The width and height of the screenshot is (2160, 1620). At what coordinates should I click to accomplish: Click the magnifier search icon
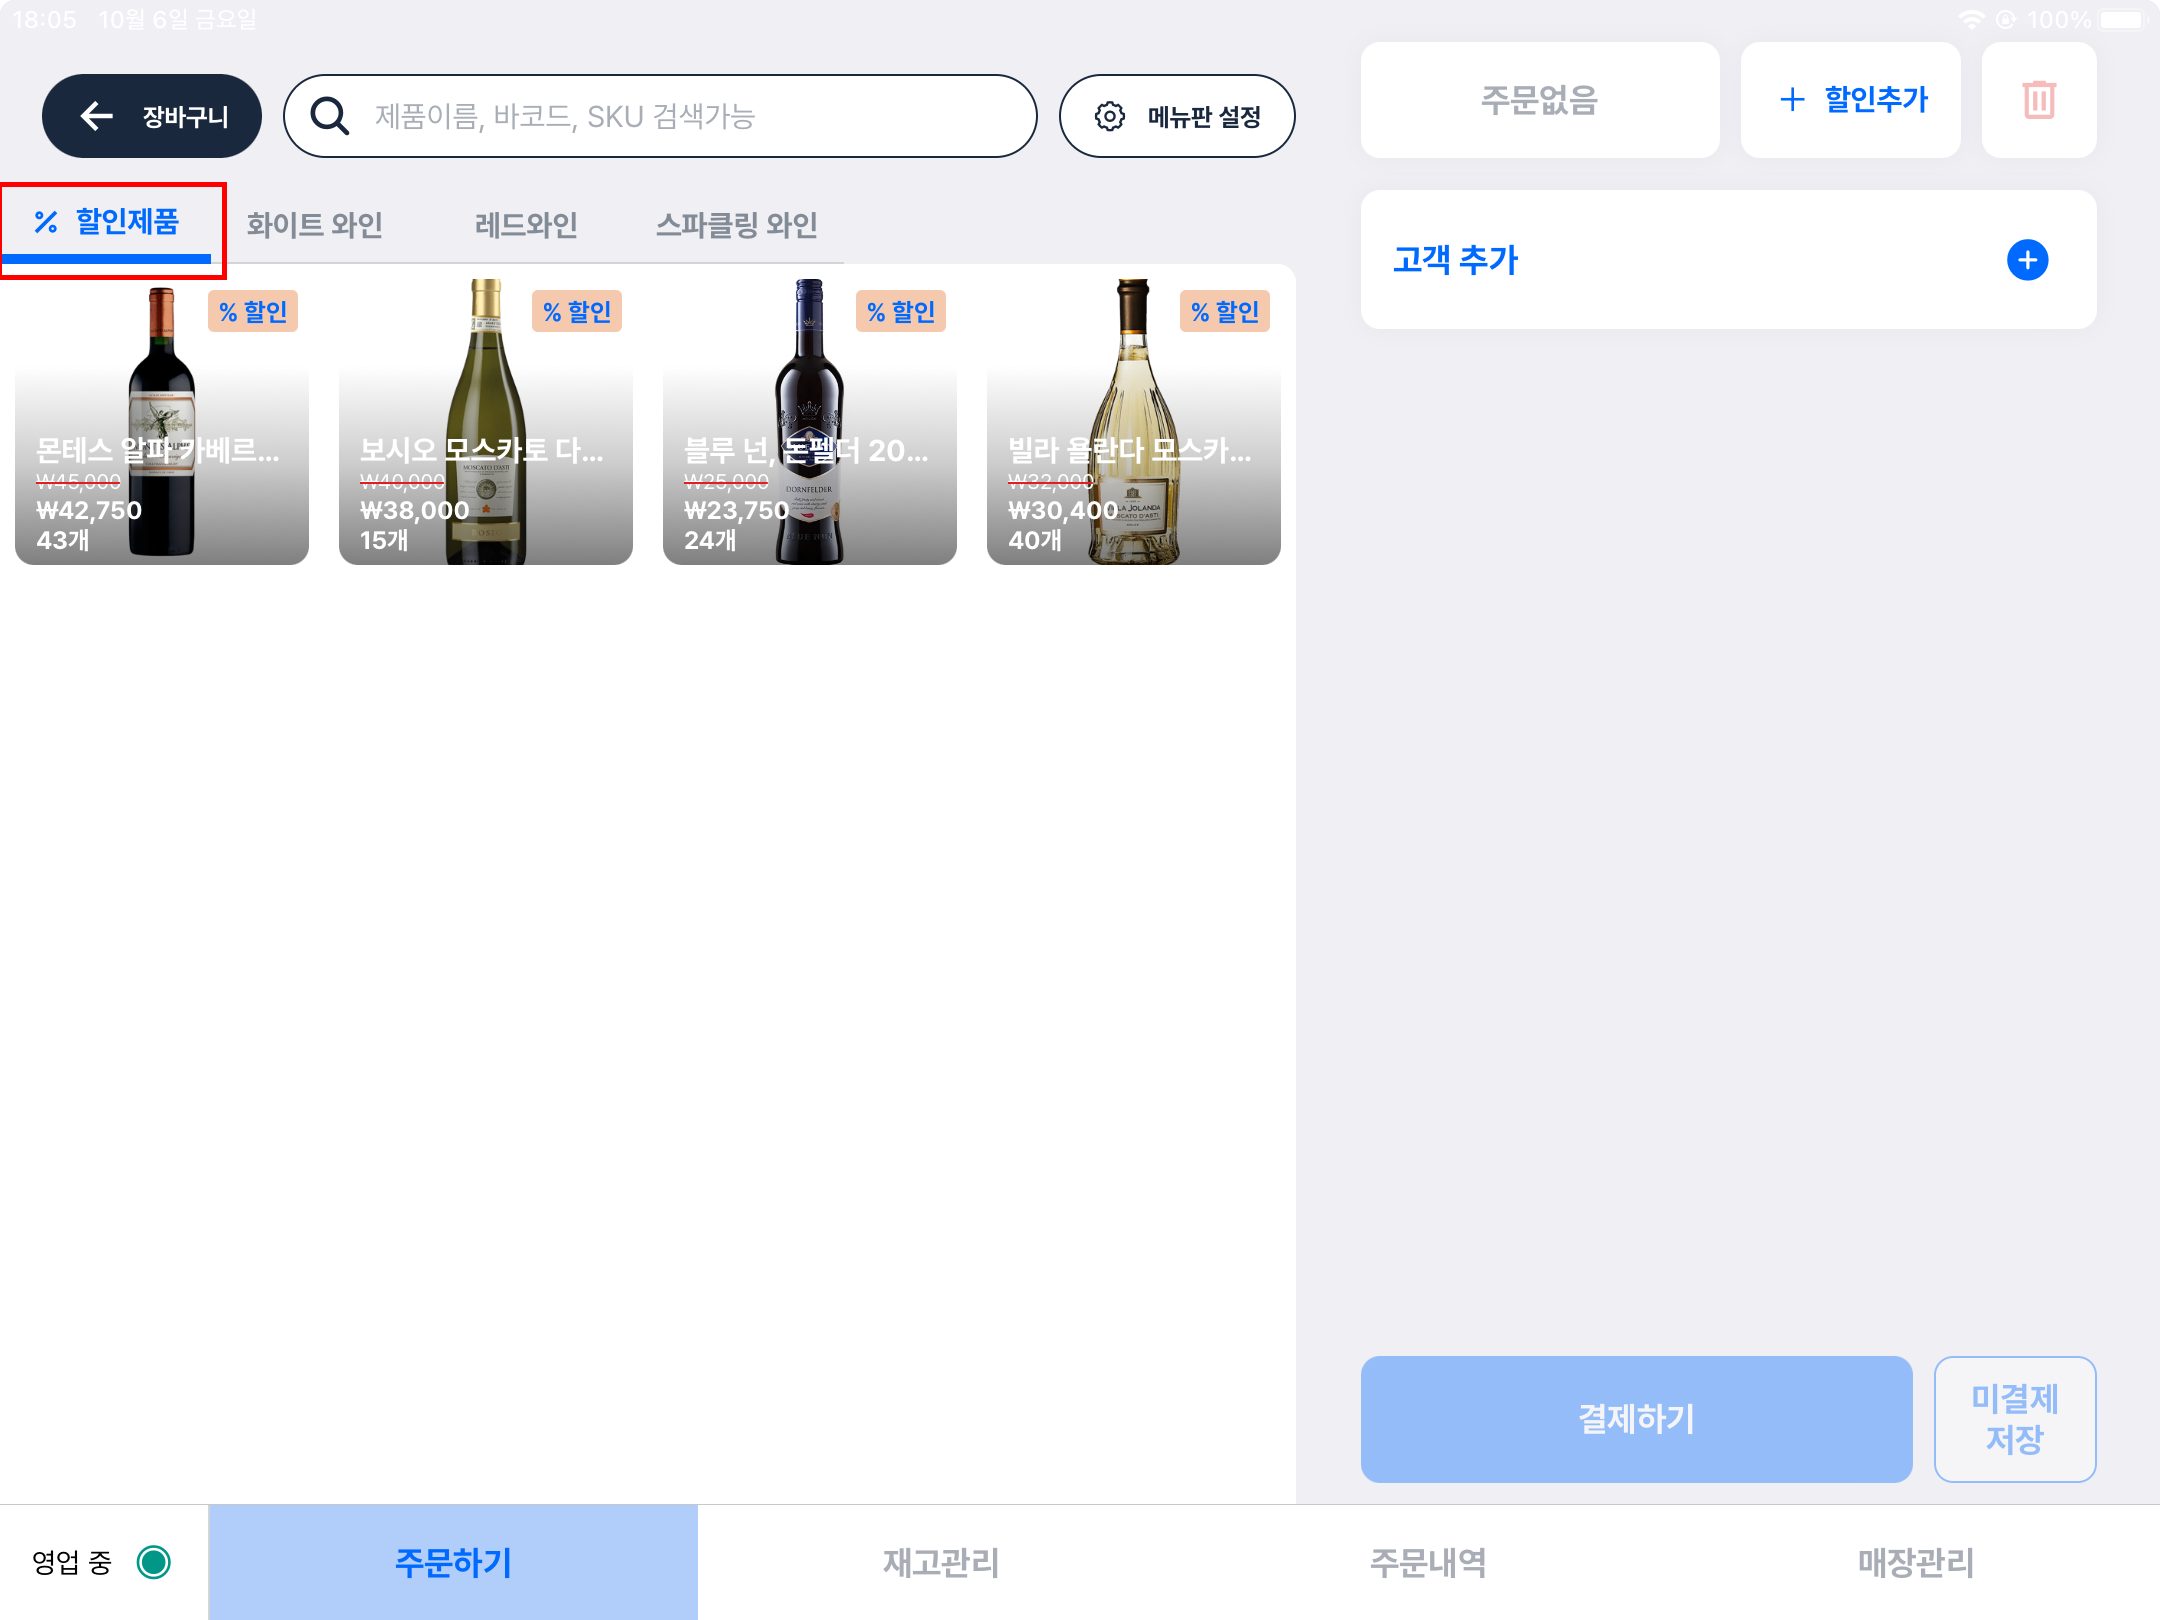pos(329,116)
